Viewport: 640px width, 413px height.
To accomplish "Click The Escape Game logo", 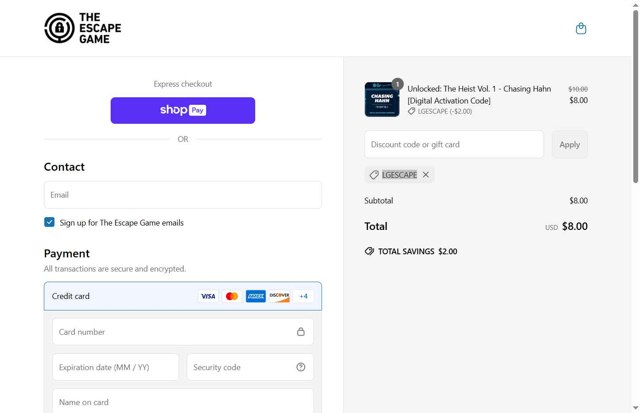I will 83,28.
